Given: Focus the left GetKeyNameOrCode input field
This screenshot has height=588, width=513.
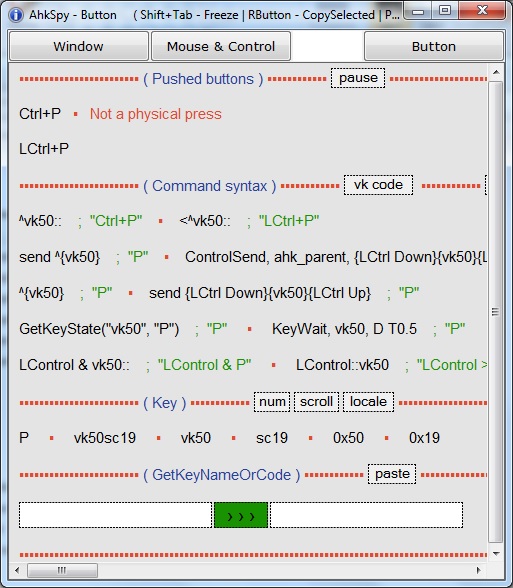Looking at the screenshot, I should (x=116, y=515).
